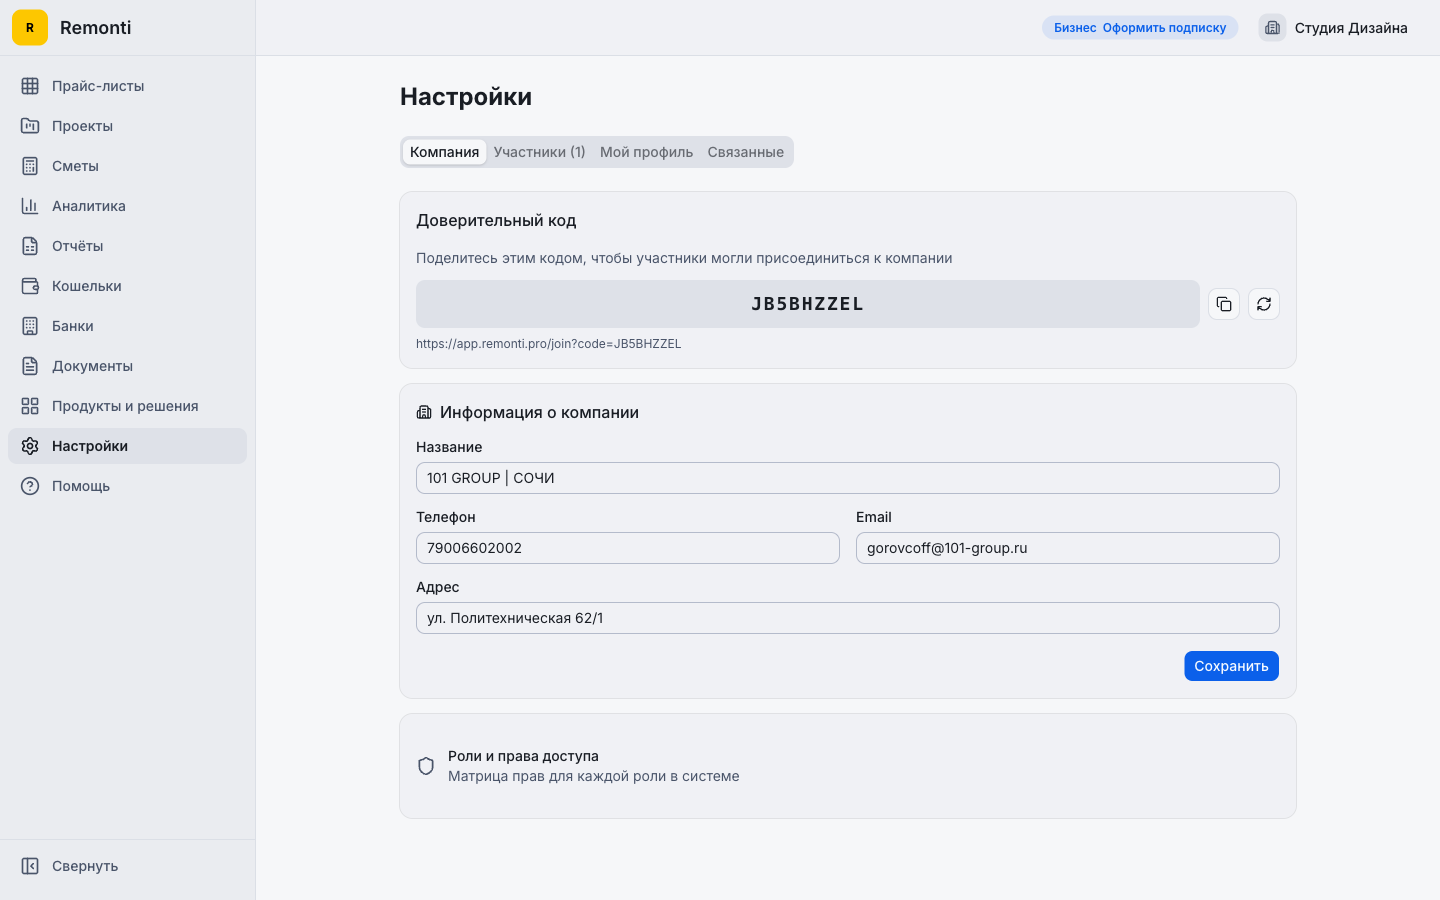The height and width of the screenshot is (900, 1440).
Task: Click the Кошельки wallet icon
Action: pyautogui.click(x=29, y=286)
